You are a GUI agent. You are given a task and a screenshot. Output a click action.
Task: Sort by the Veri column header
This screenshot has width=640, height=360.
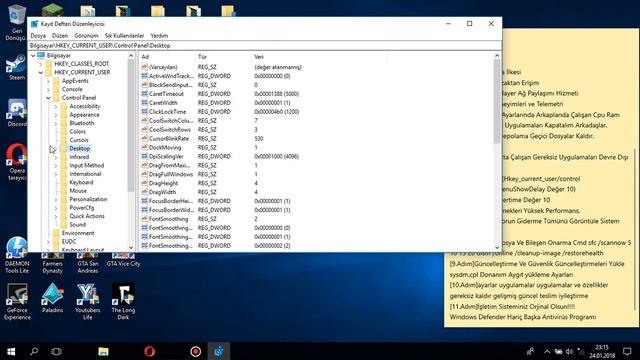[x=319, y=57]
